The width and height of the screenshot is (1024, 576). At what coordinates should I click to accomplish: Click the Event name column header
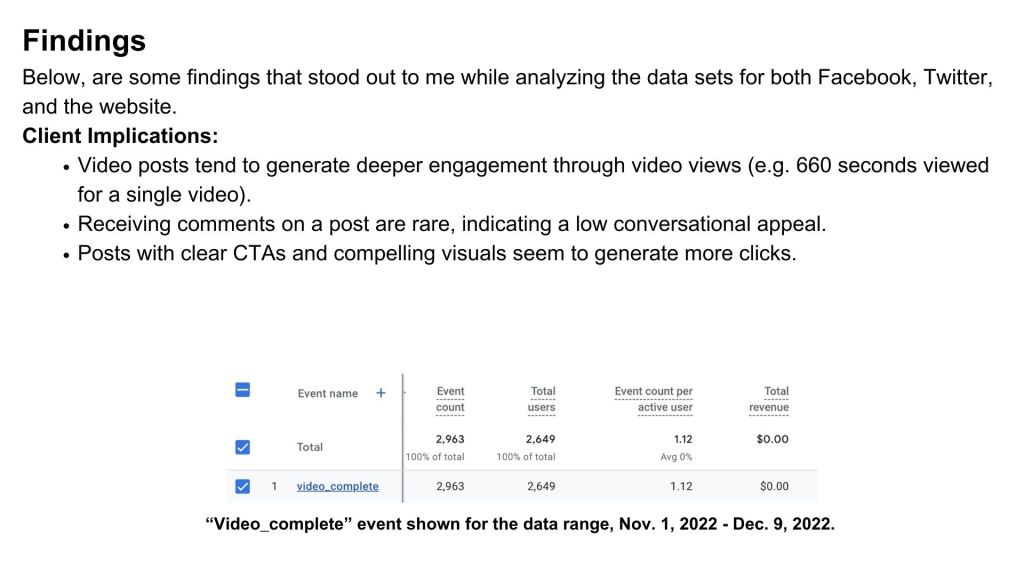[x=327, y=394]
